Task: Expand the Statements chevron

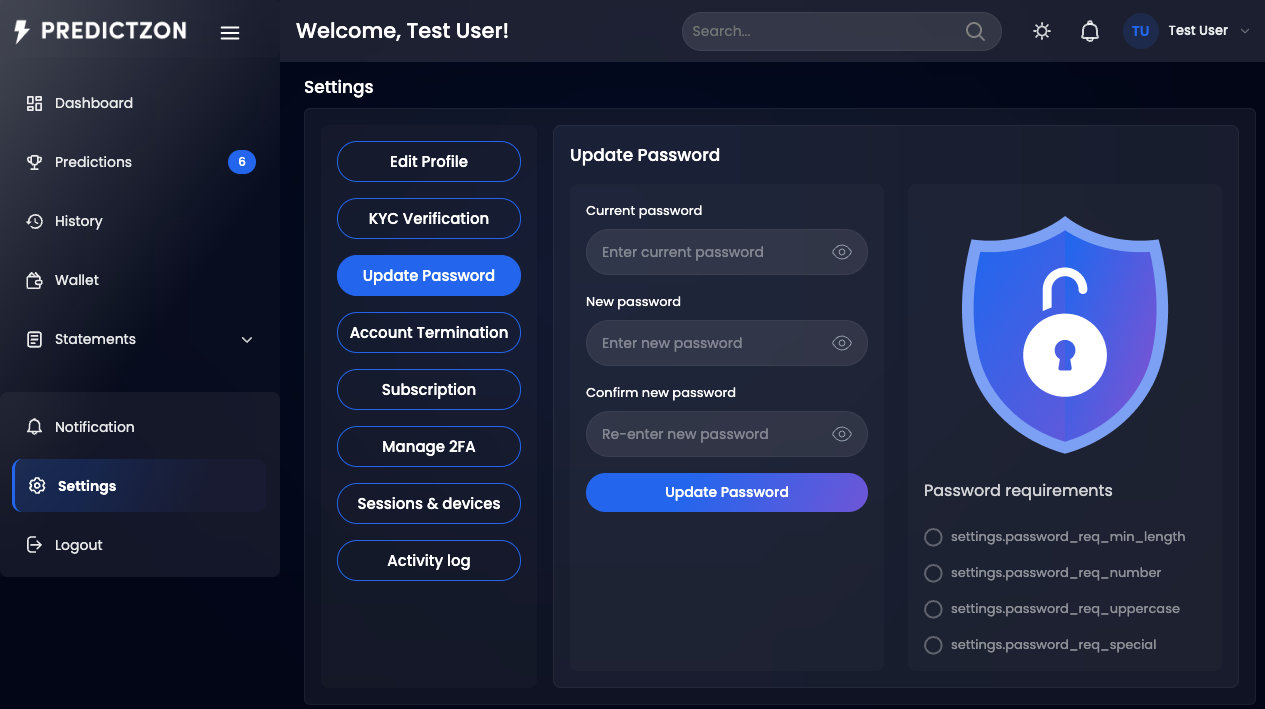Action: 247,340
